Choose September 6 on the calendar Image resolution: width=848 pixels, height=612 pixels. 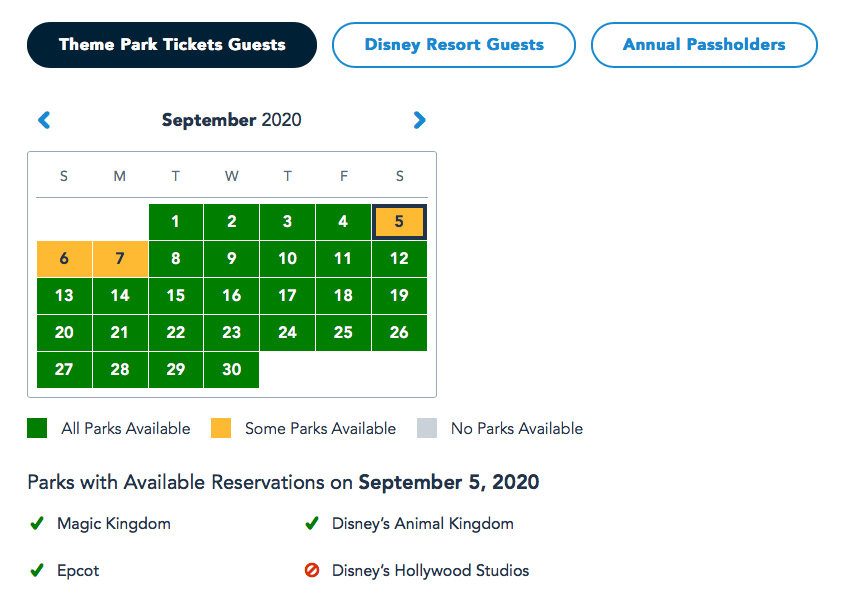click(64, 259)
